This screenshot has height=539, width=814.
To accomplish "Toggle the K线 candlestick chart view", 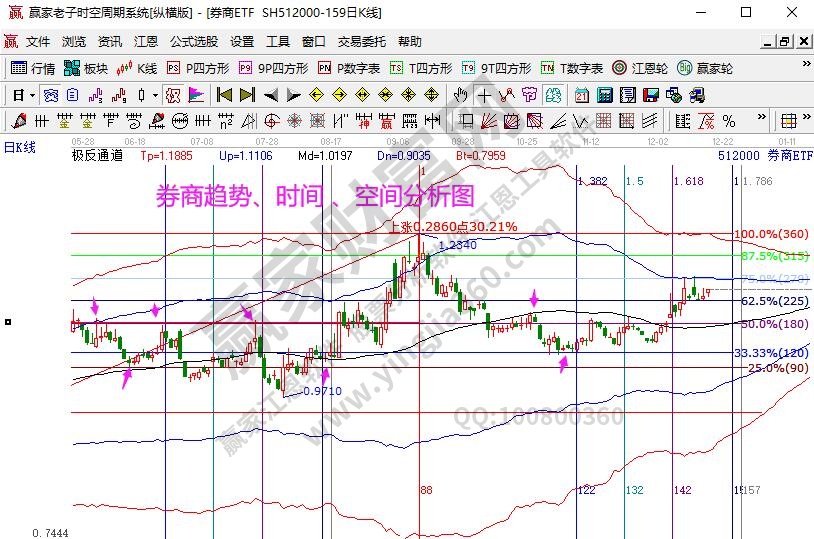I will click(x=137, y=68).
